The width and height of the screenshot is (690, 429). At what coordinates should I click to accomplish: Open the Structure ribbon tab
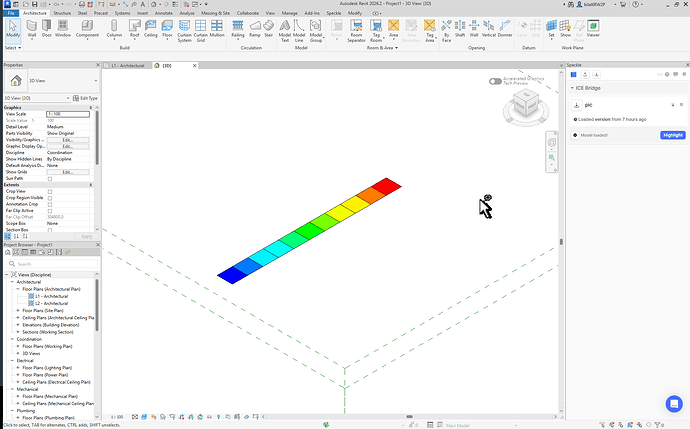pyautogui.click(x=62, y=13)
